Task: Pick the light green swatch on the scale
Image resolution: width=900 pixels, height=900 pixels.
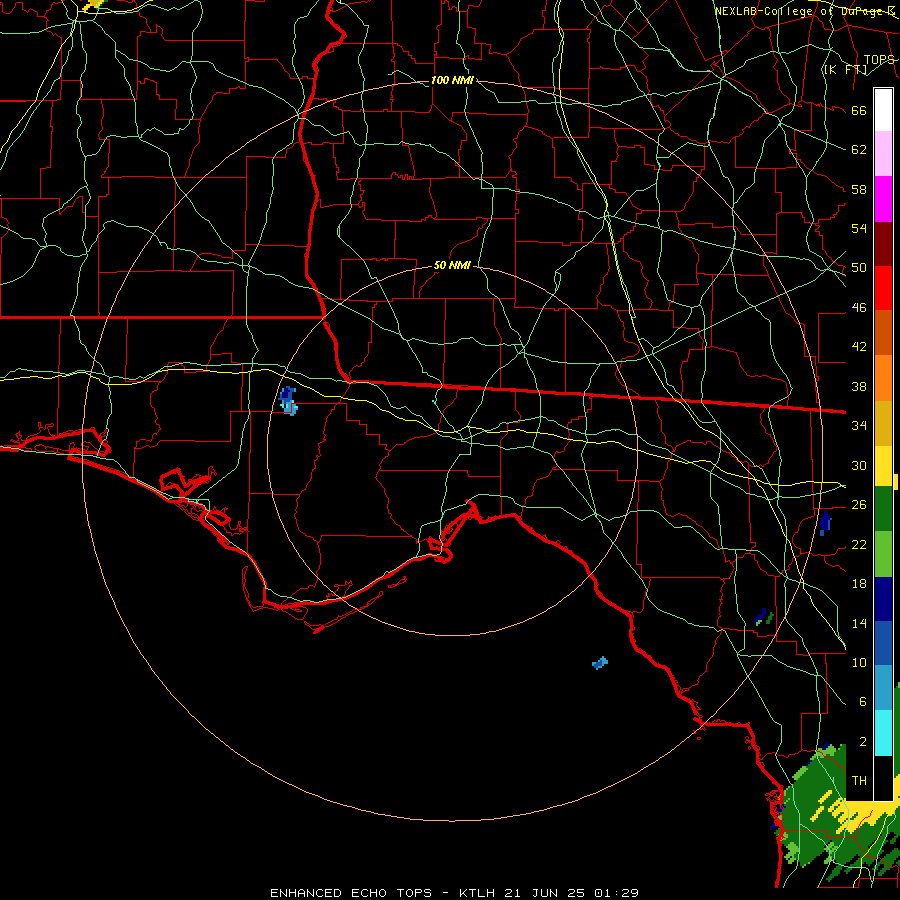Action: click(x=883, y=554)
